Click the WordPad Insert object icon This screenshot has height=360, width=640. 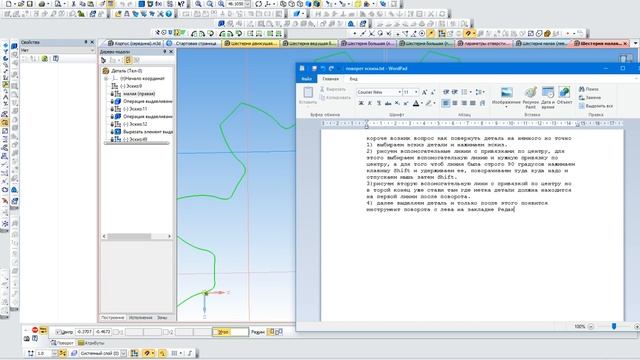point(564,92)
